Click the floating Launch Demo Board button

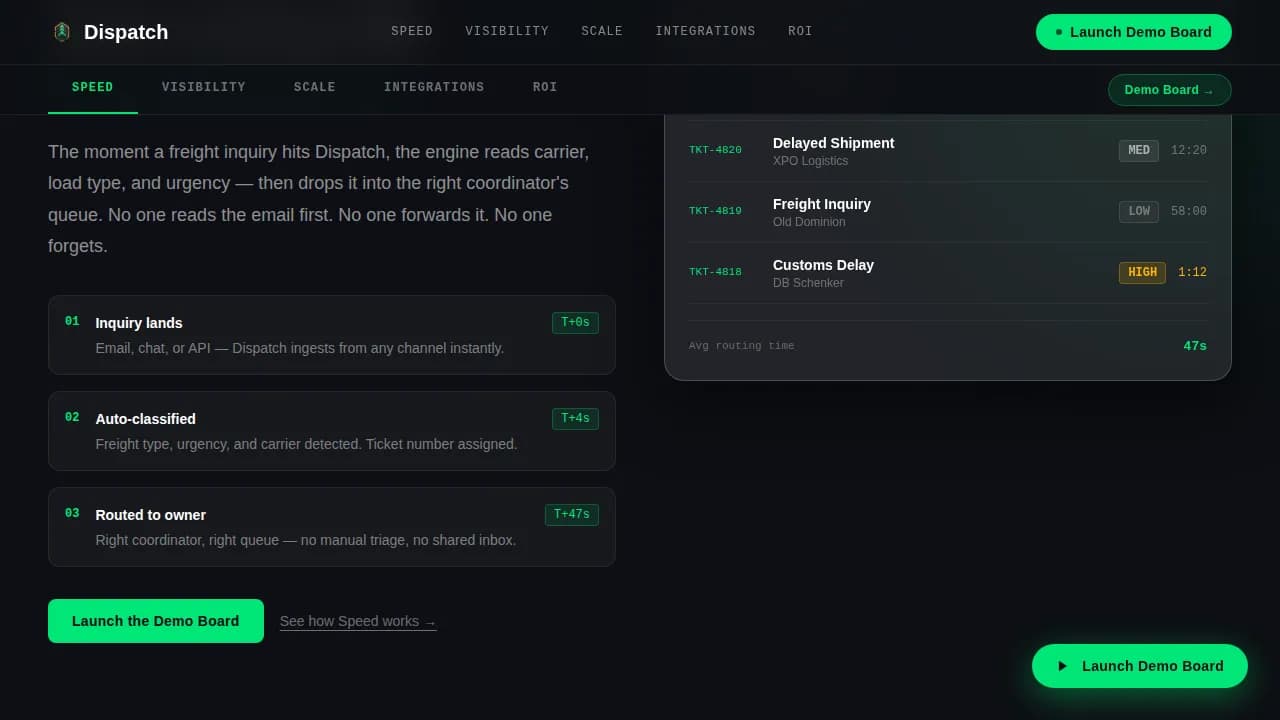coord(1139,666)
